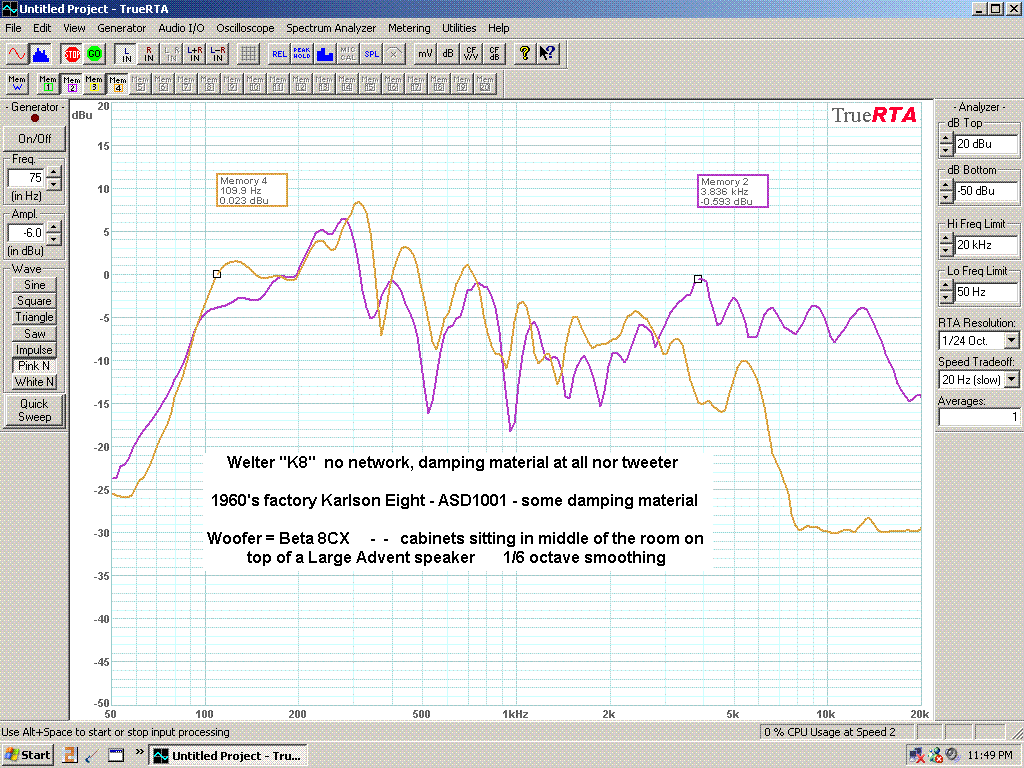Viewport: 1024px width, 768px height.
Task: Click the show desktop quick launch icon
Action: (116, 756)
